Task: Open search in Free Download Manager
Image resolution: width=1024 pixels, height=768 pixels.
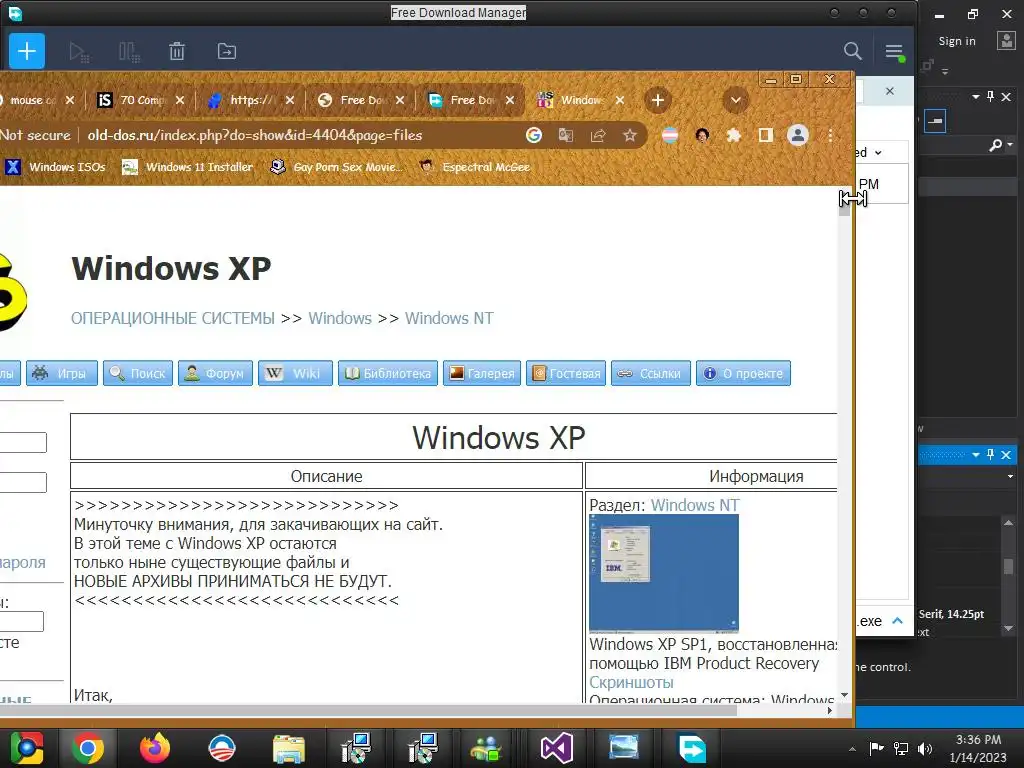Action: [852, 51]
